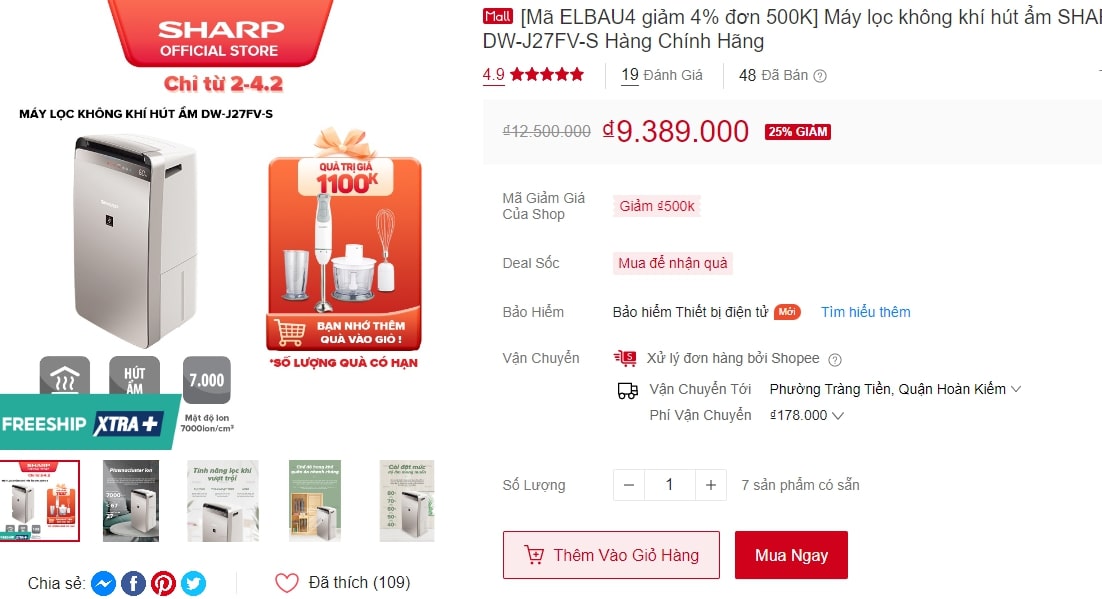This screenshot has height=599, width=1102.
Task: Toggle the heart like icon
Action: 287,583
